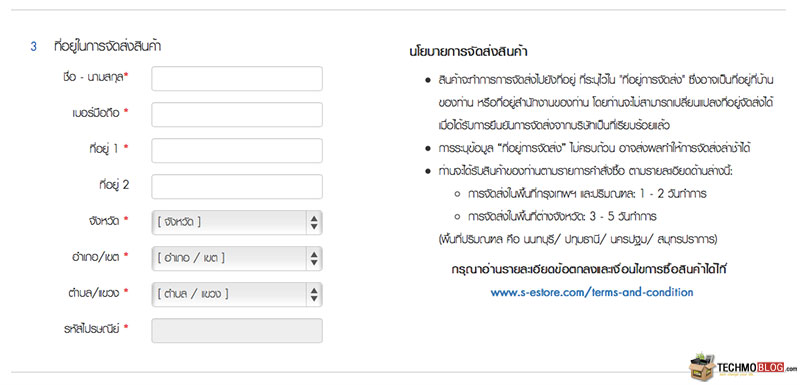The width and height of the screenshot is (800, 385).
Task: Focus the เบอร์มือถือ input box
Action: pos(237,114)
